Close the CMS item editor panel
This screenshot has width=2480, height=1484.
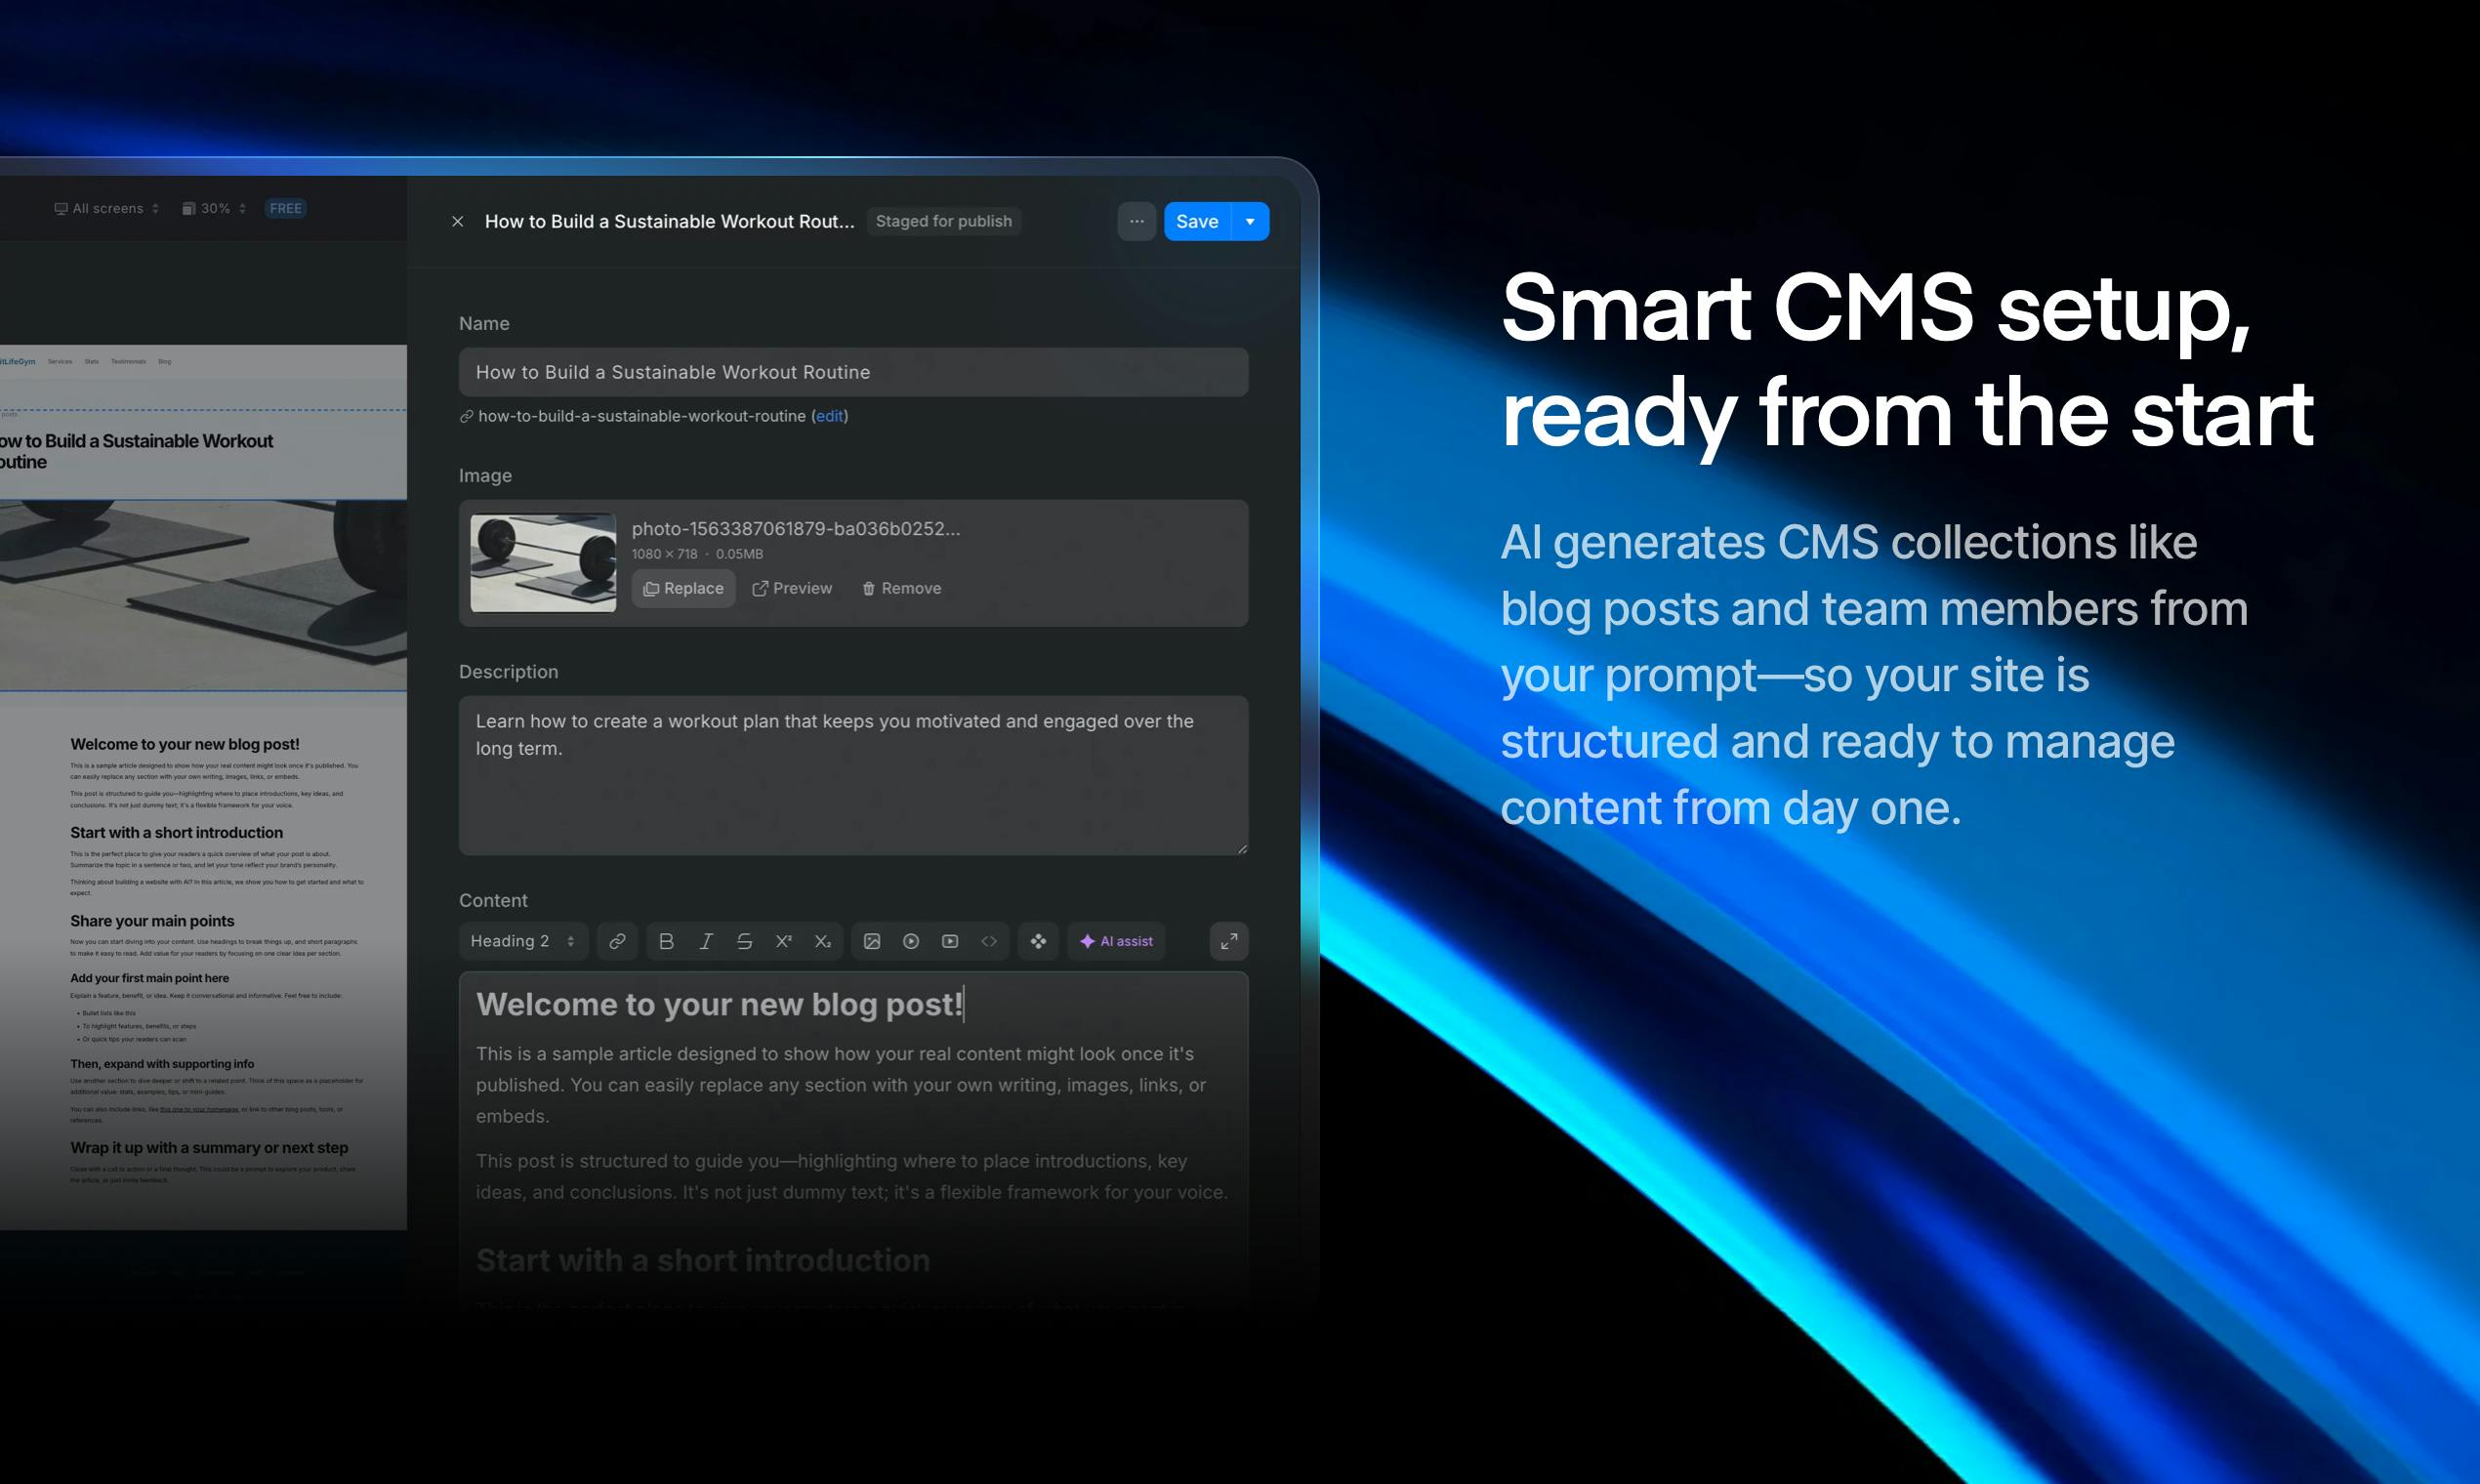(457, 222)
